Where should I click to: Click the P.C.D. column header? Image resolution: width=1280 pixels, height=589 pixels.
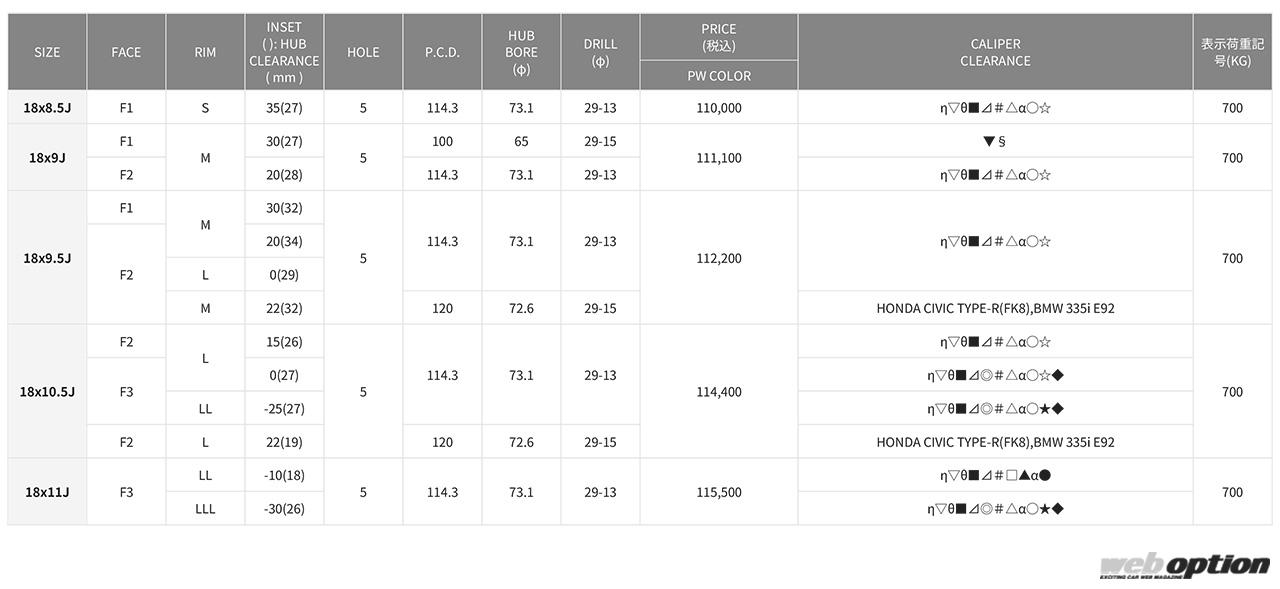click(x=442, y=52)
